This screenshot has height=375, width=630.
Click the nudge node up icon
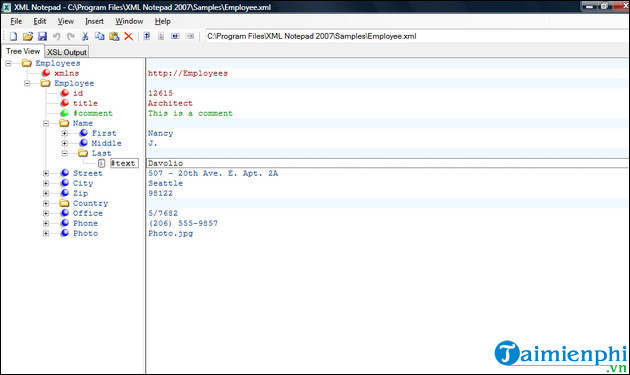(147, 36)
